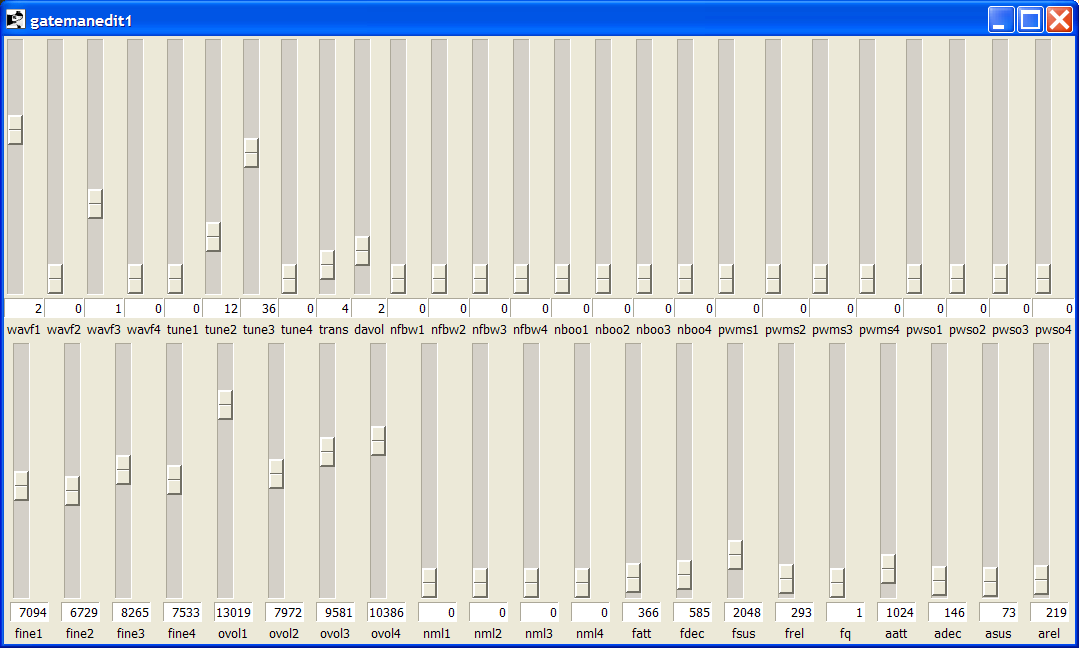Click the fine1 value field showing 7094
1079x648 pixels.
29,612
